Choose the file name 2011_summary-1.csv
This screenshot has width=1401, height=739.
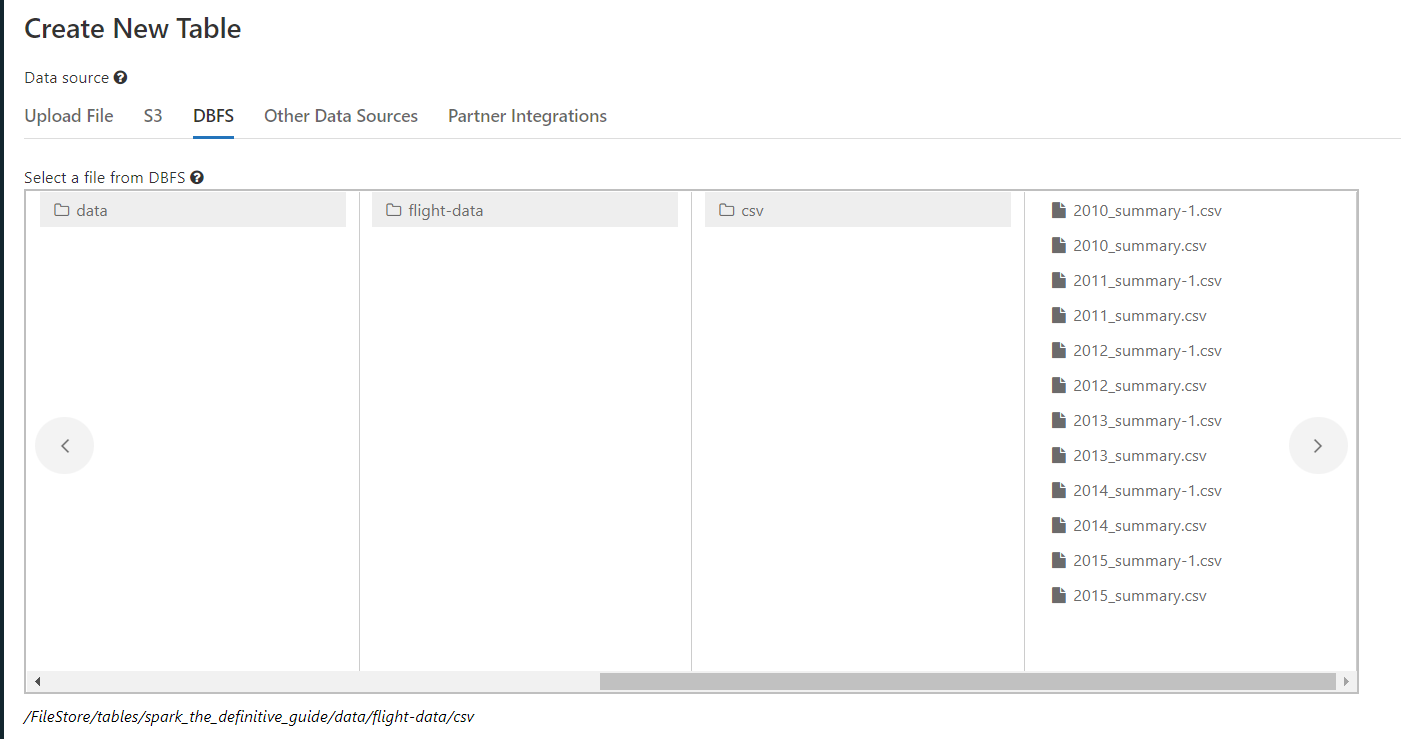pyautogui.click(x=1147, y=281)
